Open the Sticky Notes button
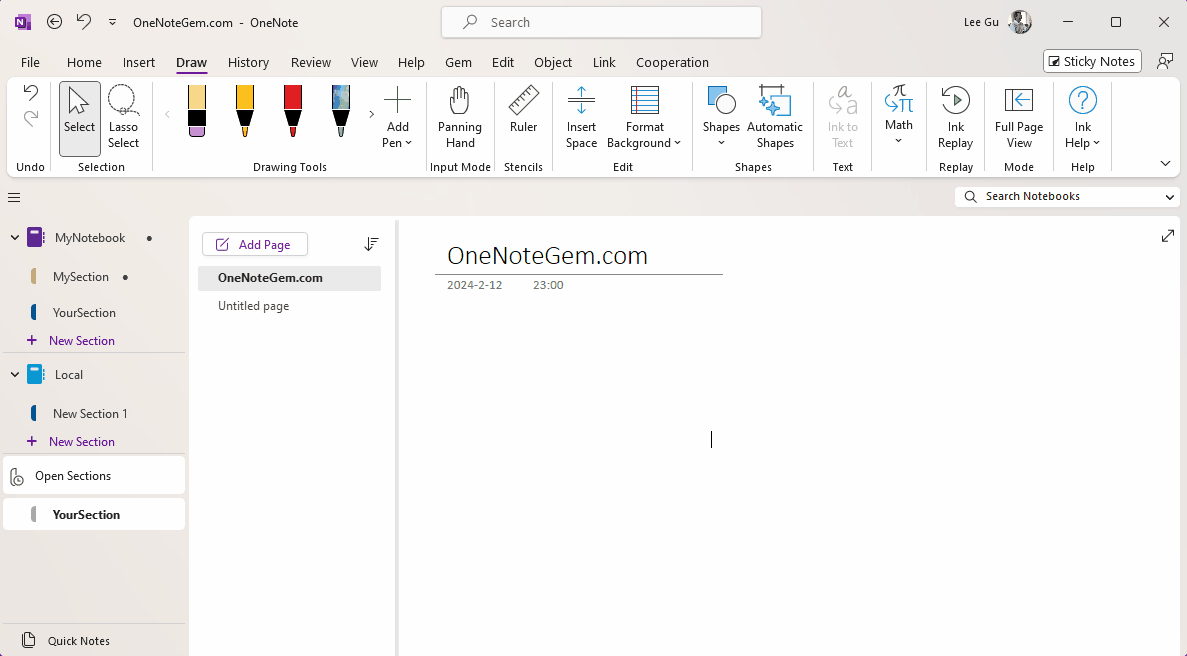Image resolution: width=1187 pixels, height=656 pixels. (1092, 61)
